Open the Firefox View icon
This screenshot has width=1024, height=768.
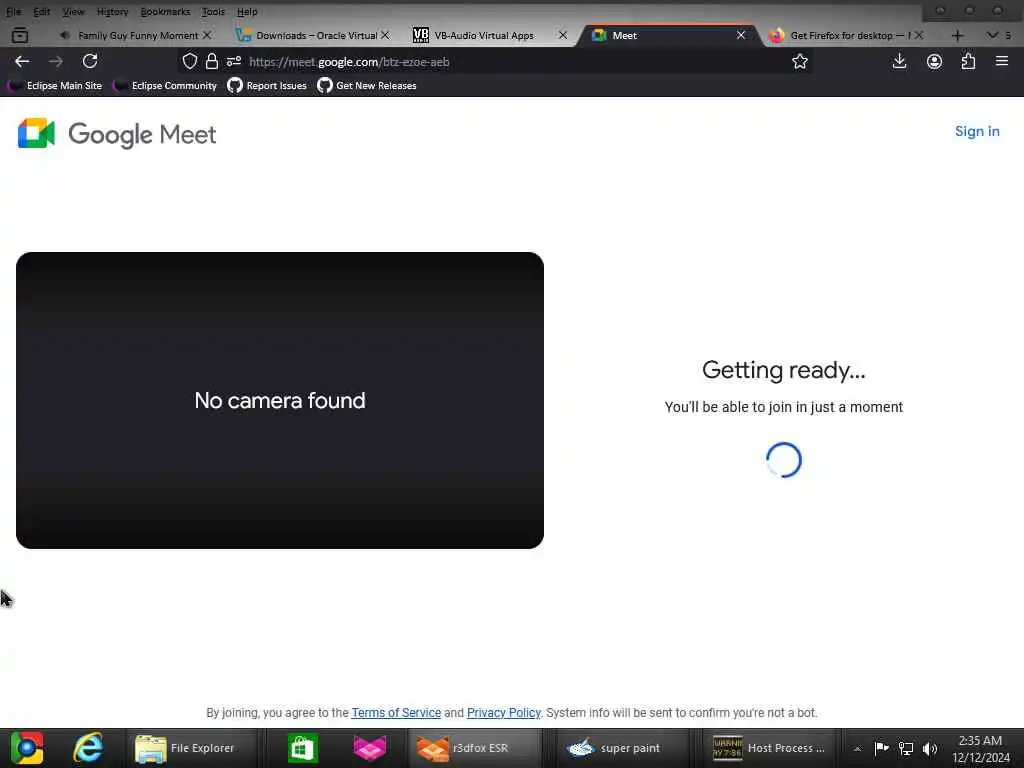[x=20, y=35]
